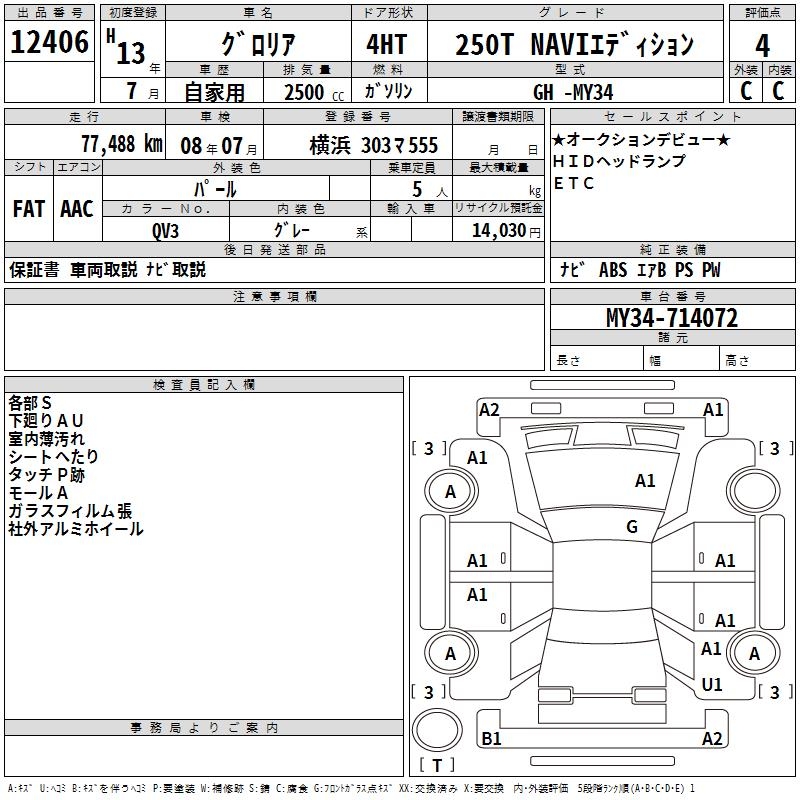Select the fuel type ガソリン
The height and width of the screenshot is (800, 800).
click(388, 91)
